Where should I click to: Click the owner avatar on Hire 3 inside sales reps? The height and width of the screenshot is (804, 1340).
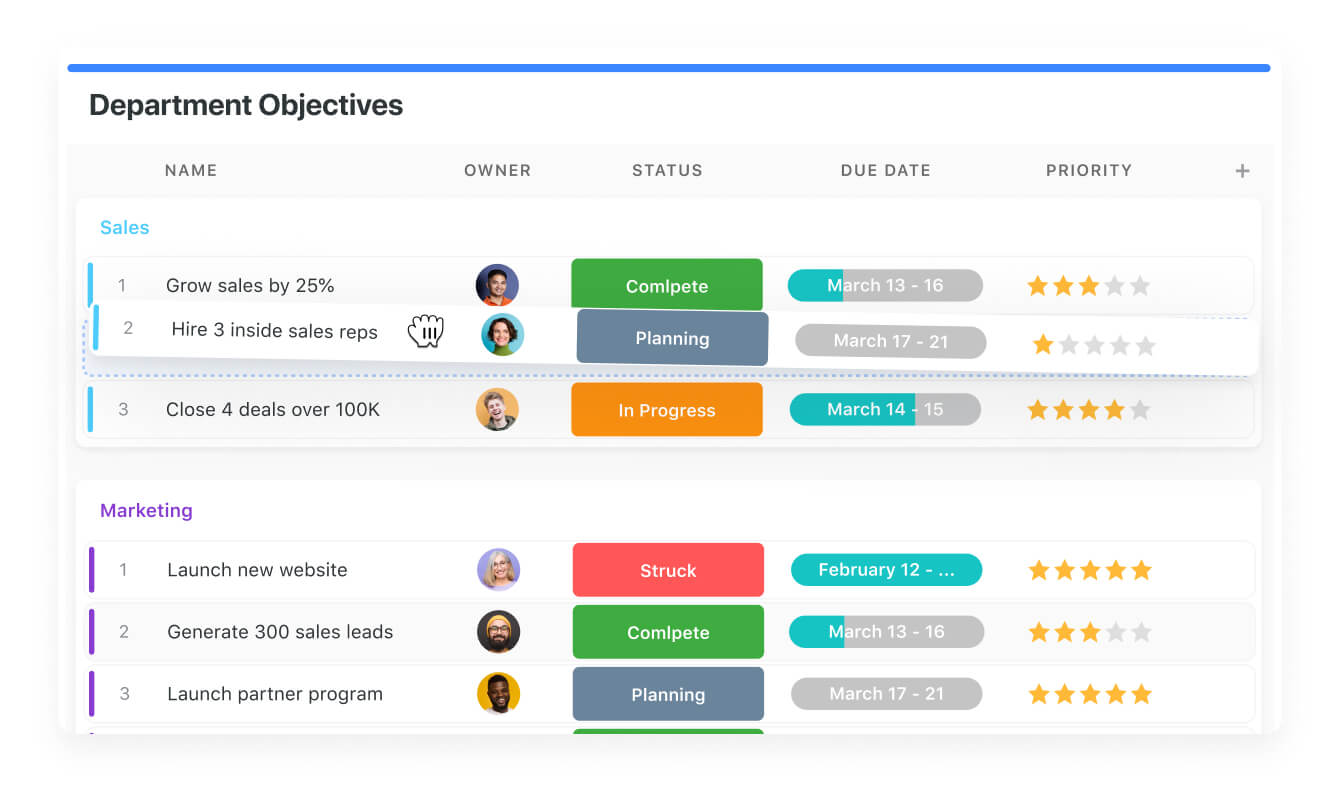502,335
